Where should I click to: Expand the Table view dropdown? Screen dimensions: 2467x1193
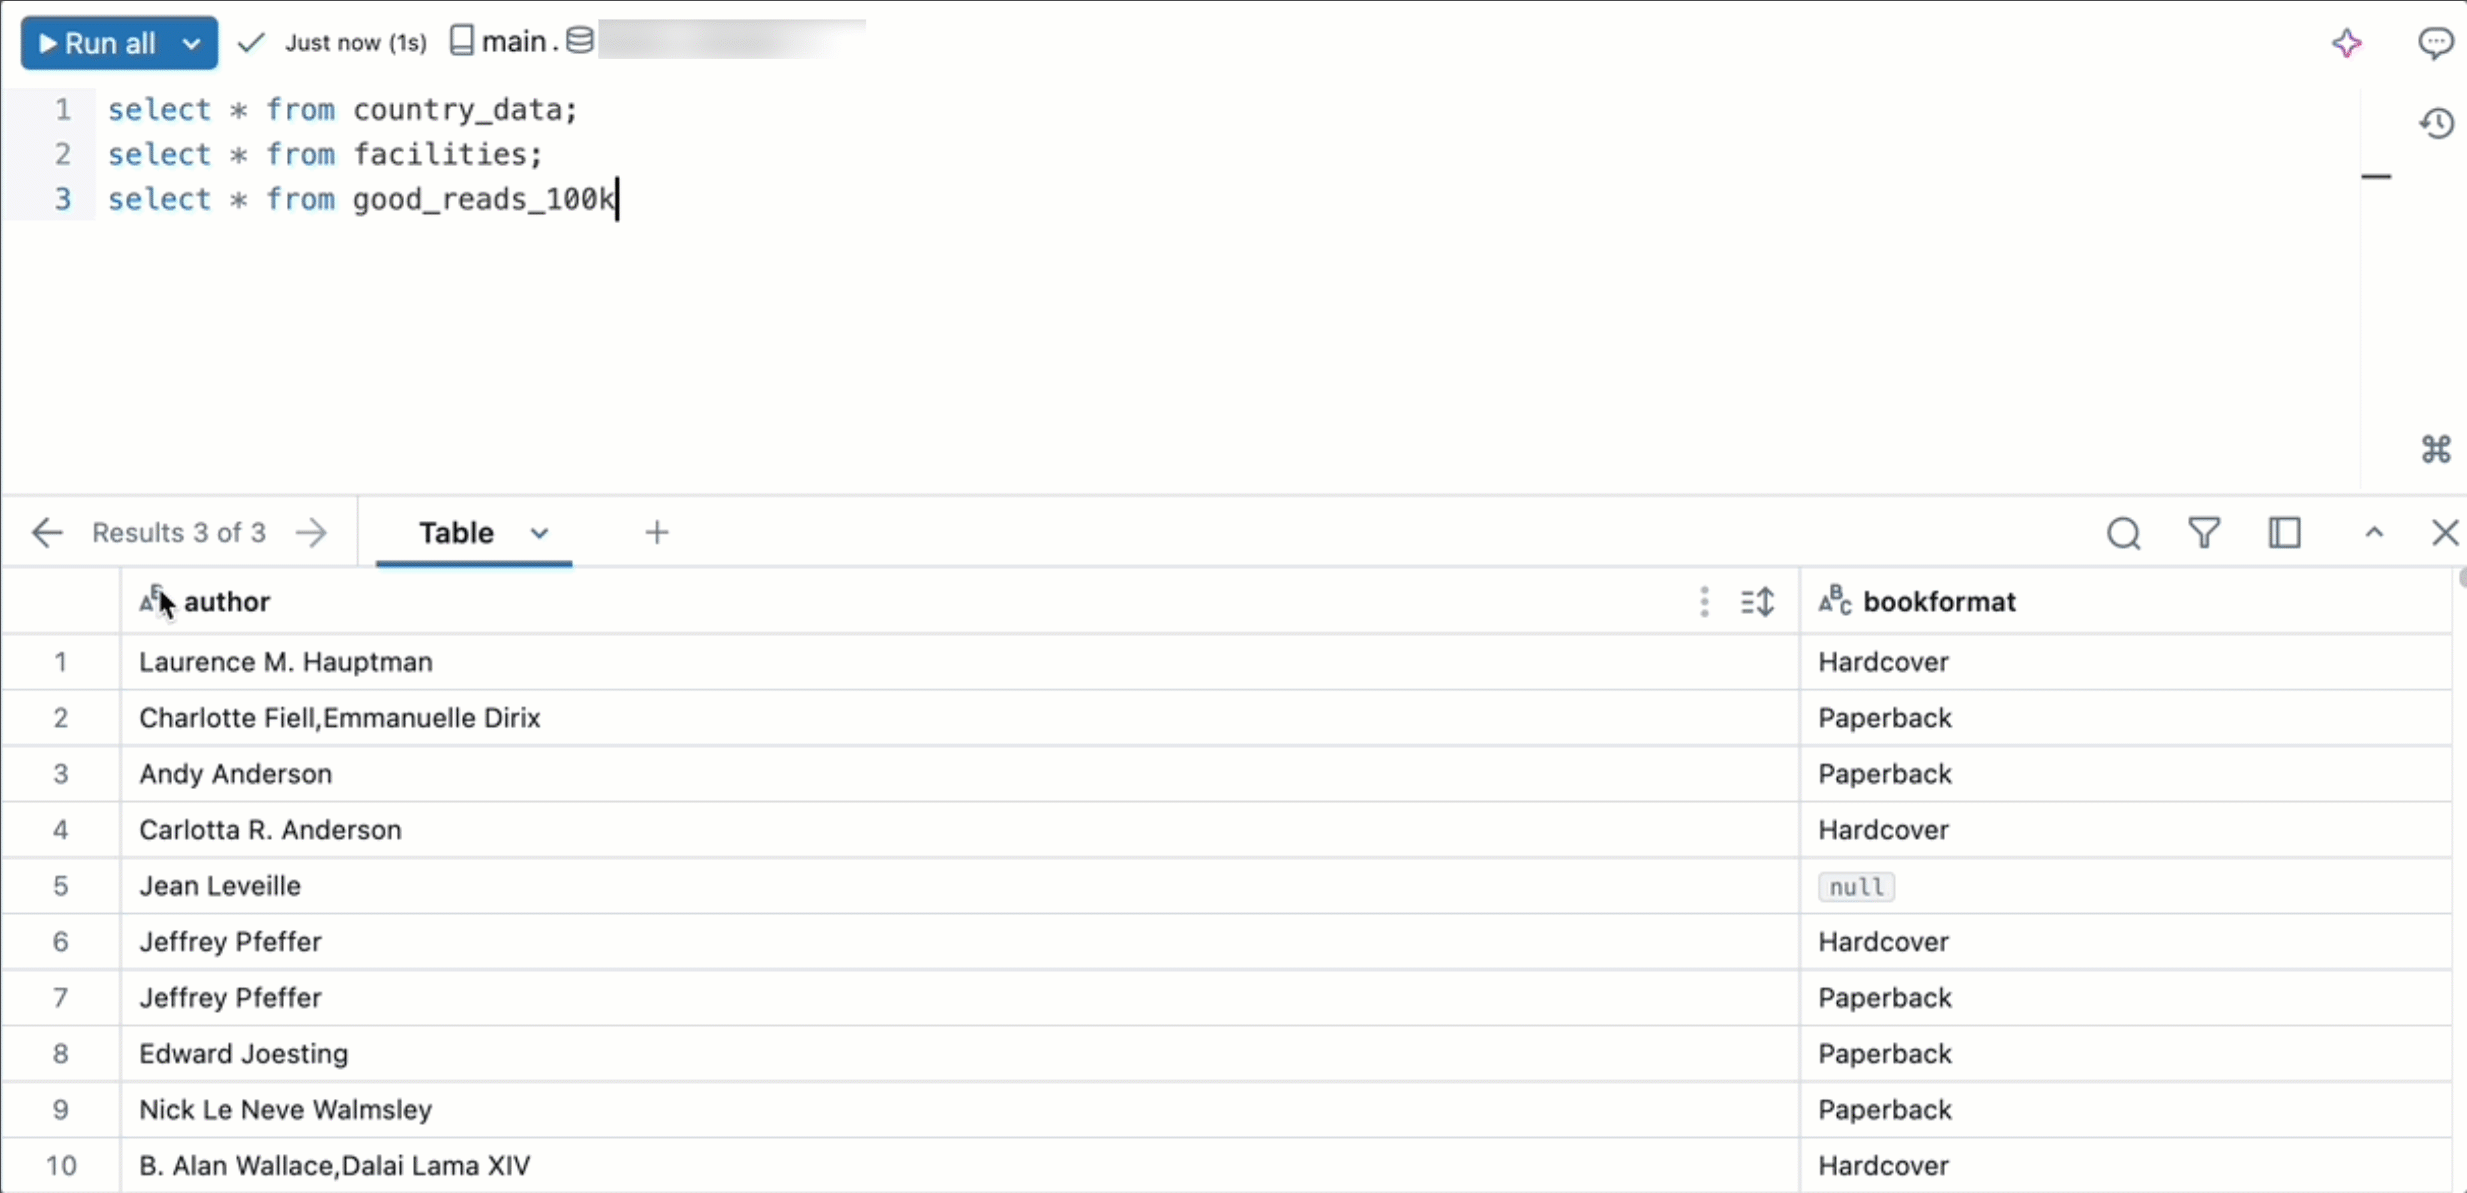(x=537, y=532)
